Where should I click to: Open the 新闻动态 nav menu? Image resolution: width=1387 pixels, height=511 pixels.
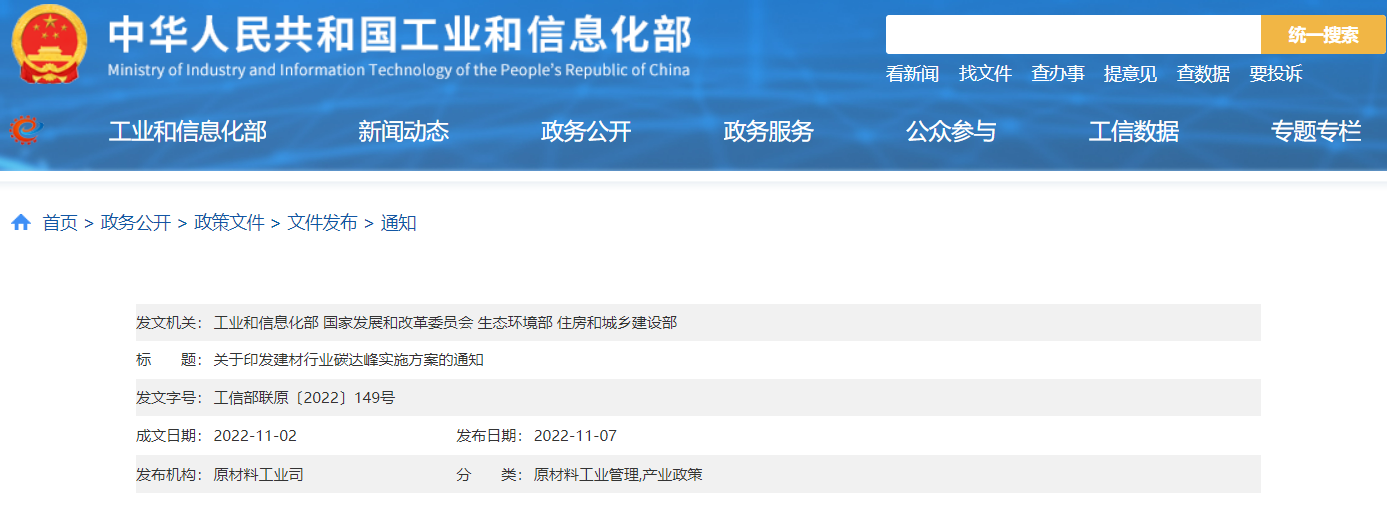(x=404, y=131)
